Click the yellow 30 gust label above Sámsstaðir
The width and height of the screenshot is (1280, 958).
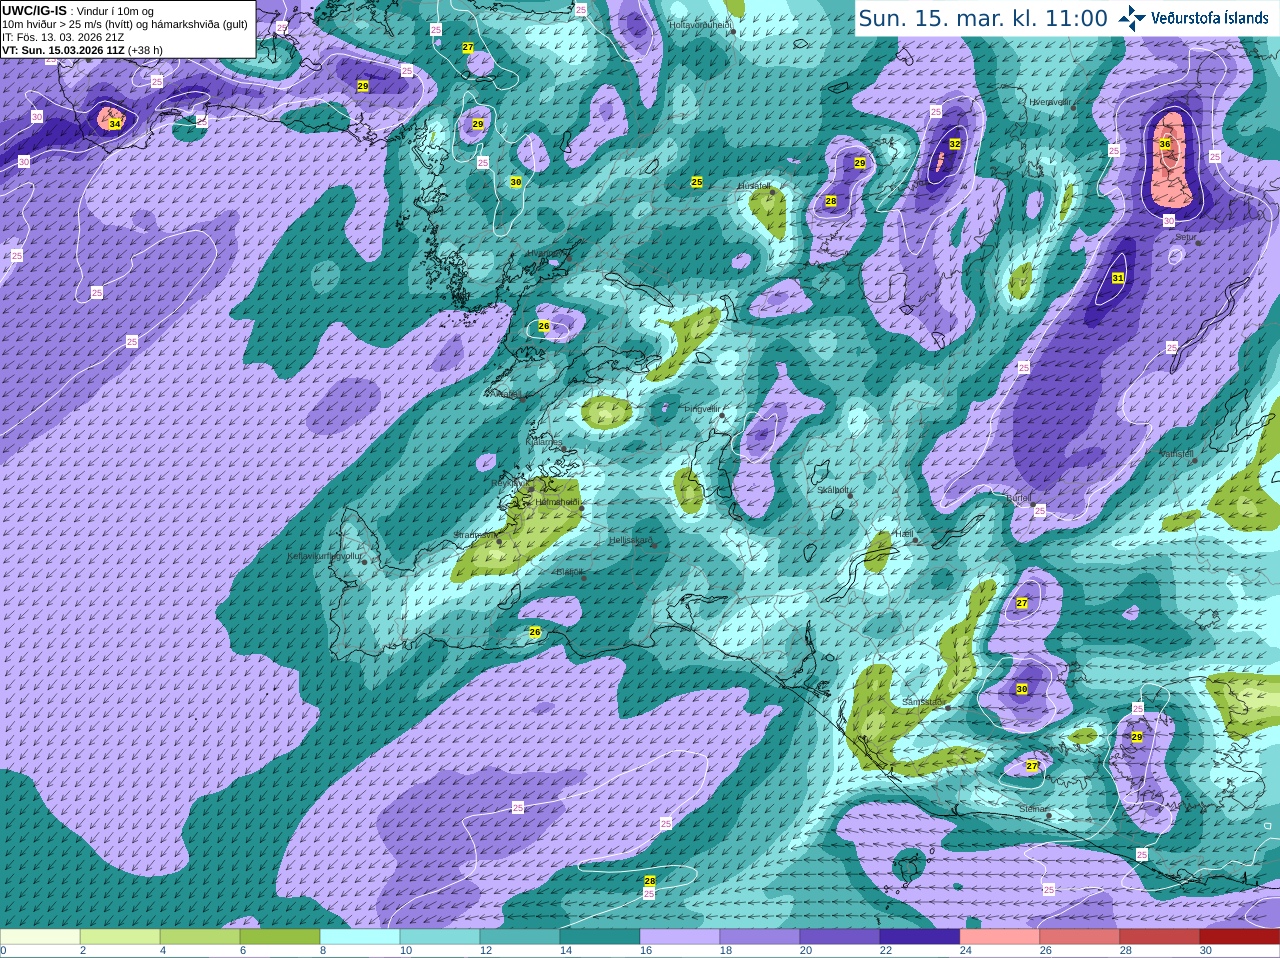click(1022, 689)
